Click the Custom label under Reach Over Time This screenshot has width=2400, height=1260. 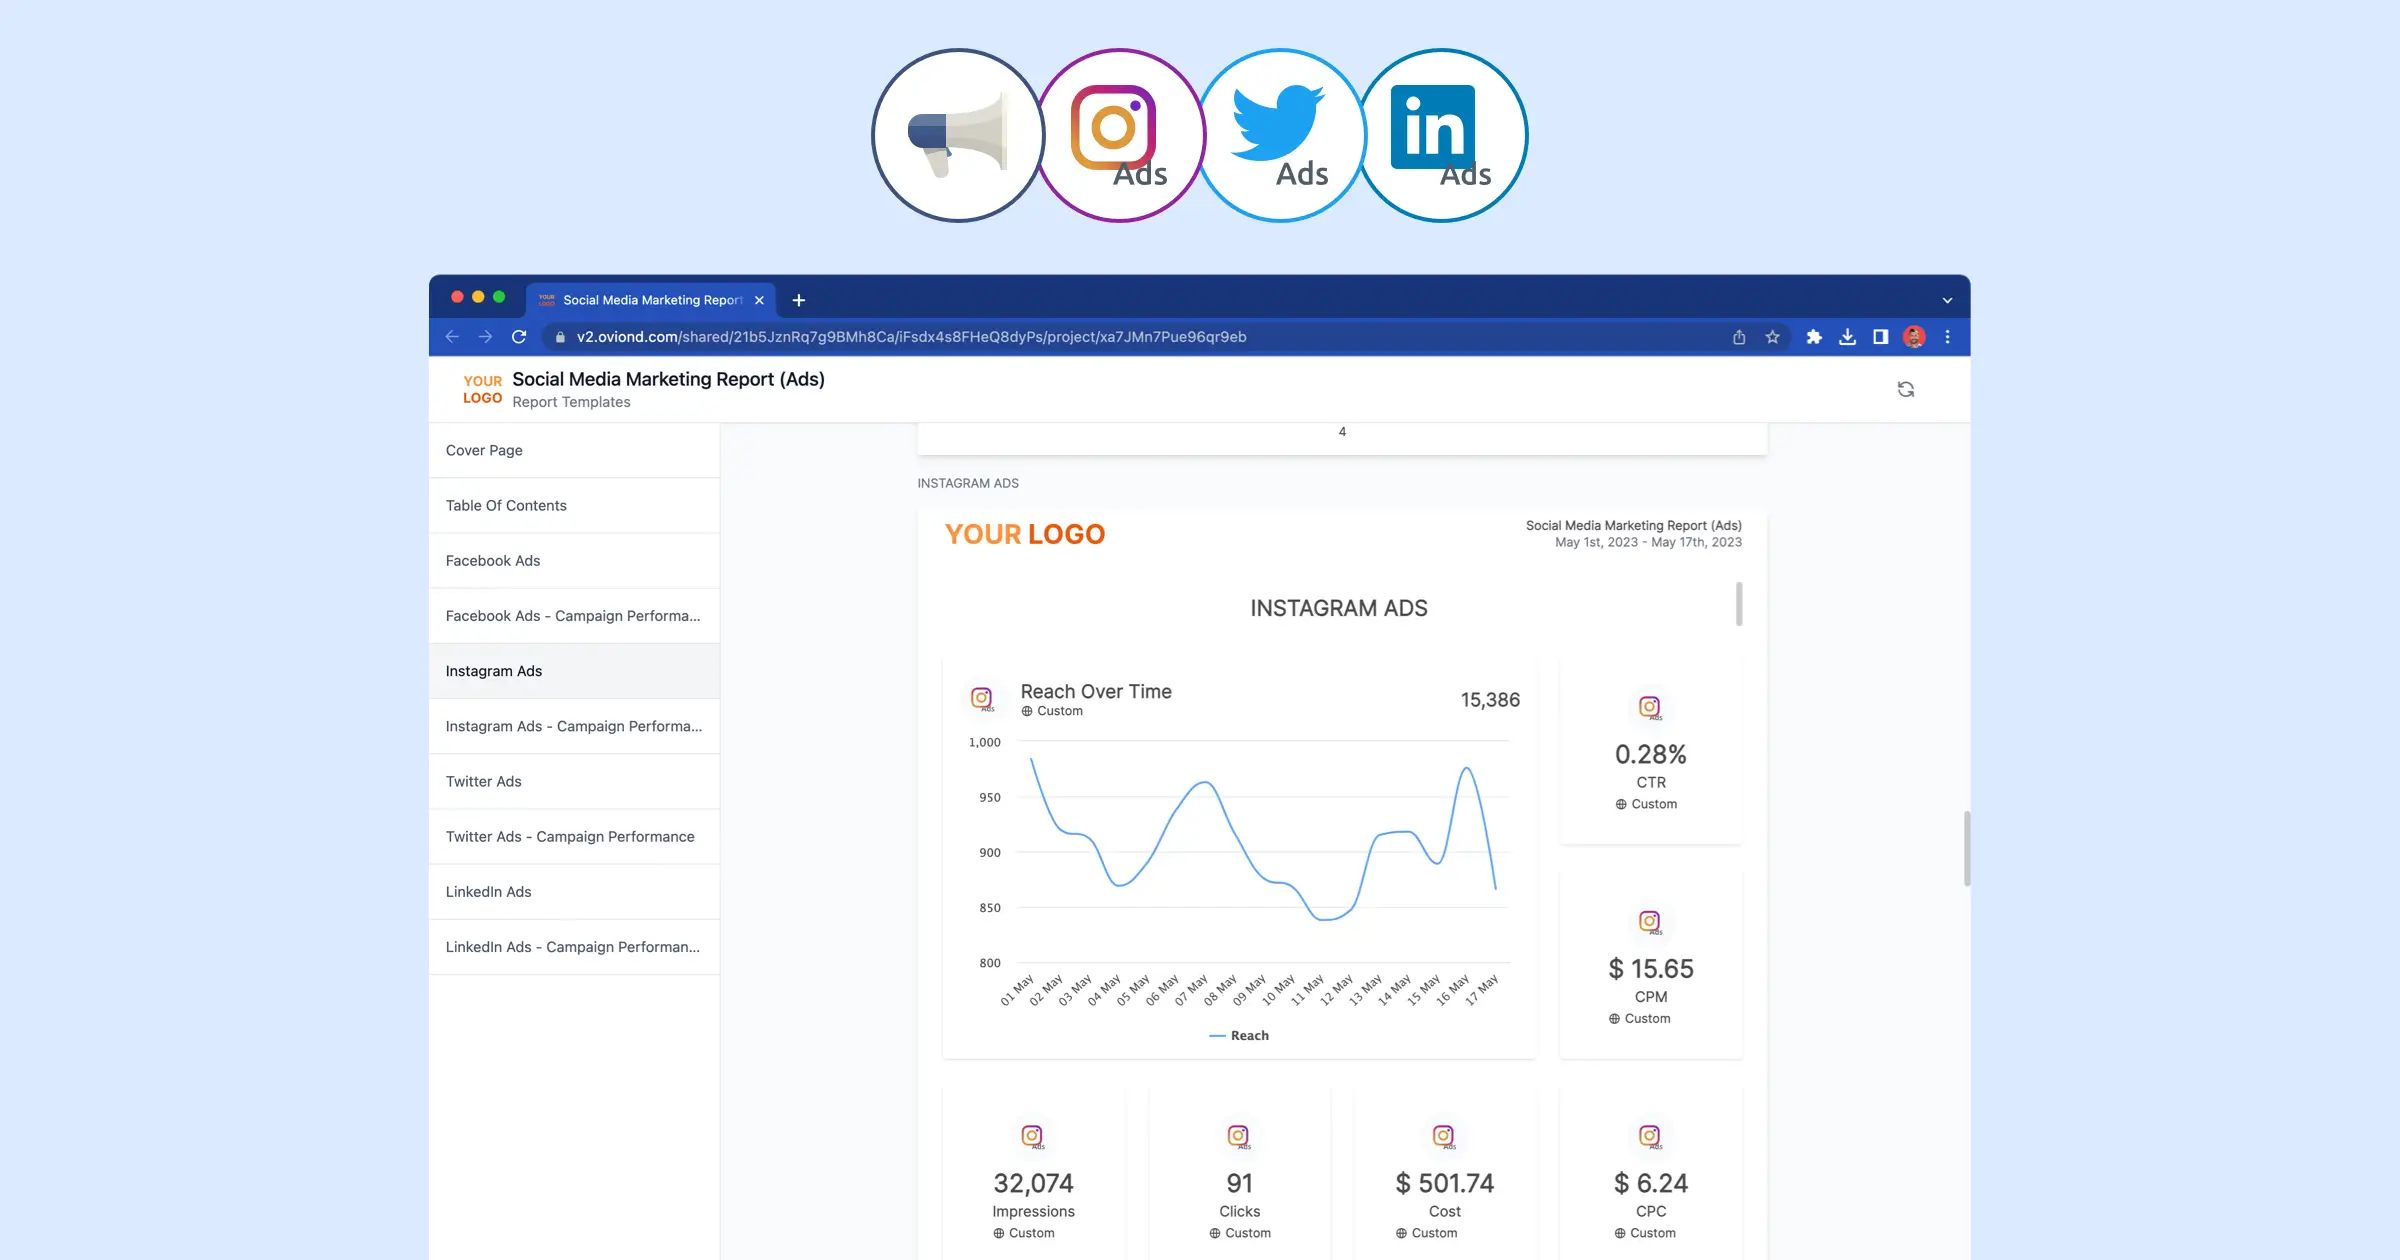click(1052, 711)
